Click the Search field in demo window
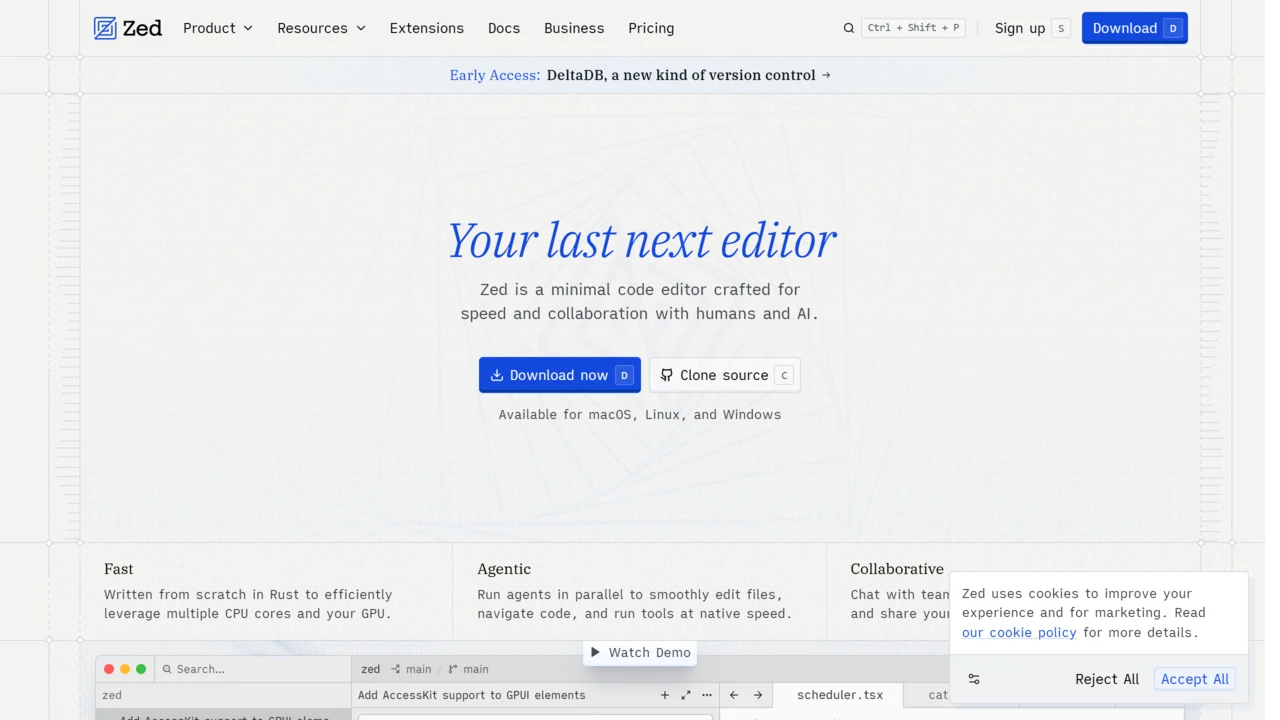This screenshot has height=720, width=1280. pos(251,669)
